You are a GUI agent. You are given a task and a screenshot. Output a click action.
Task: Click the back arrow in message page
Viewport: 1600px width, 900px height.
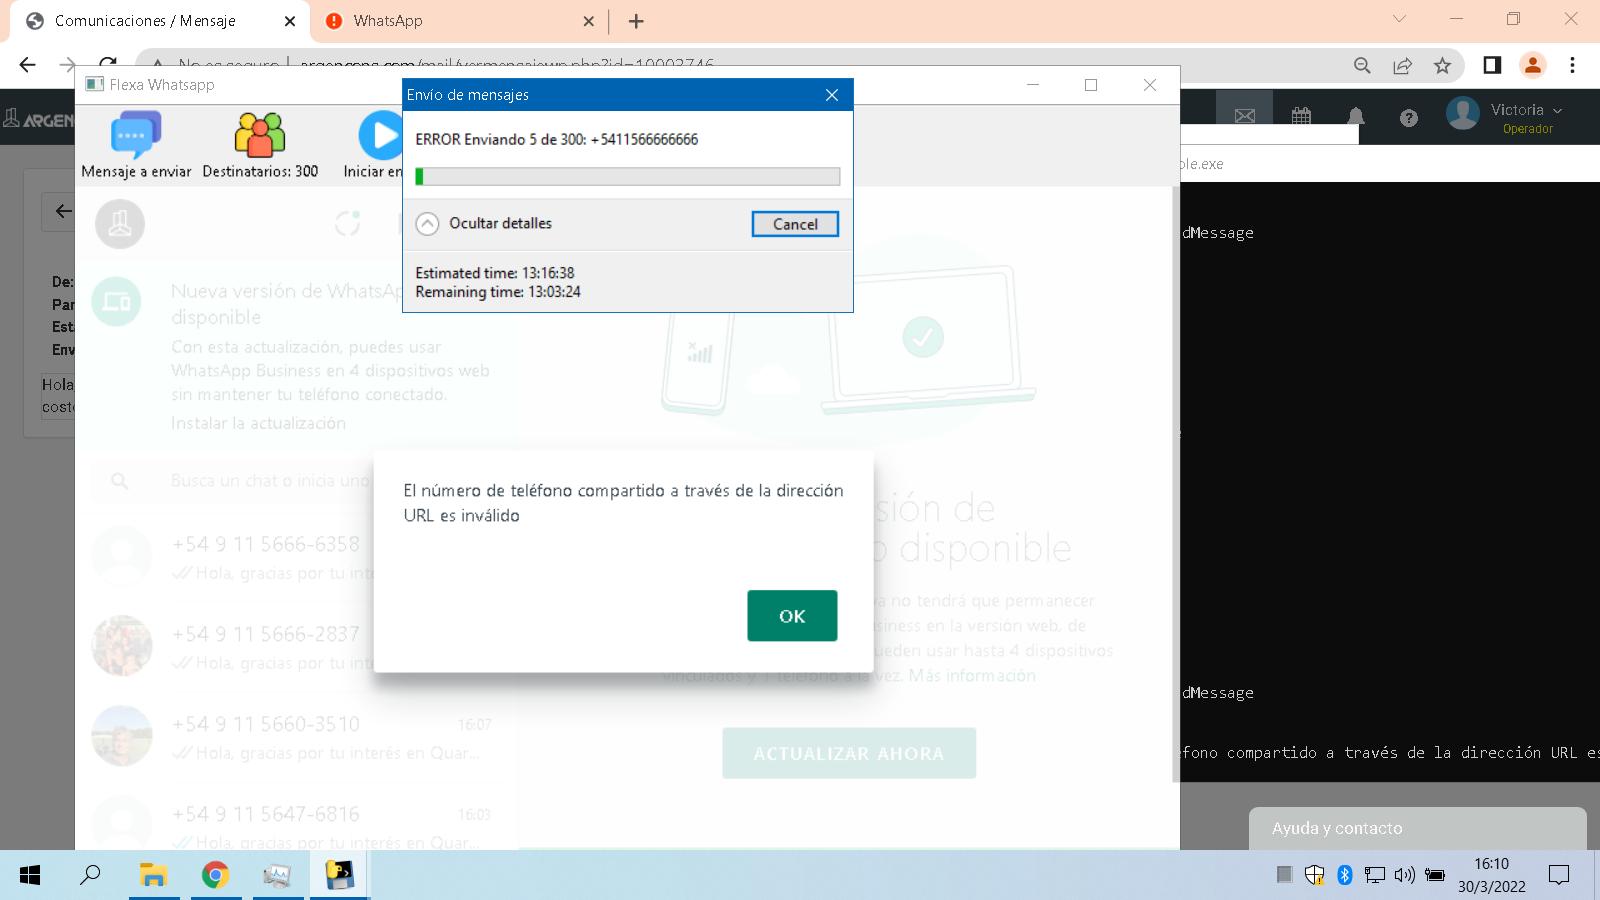[63, 211]
